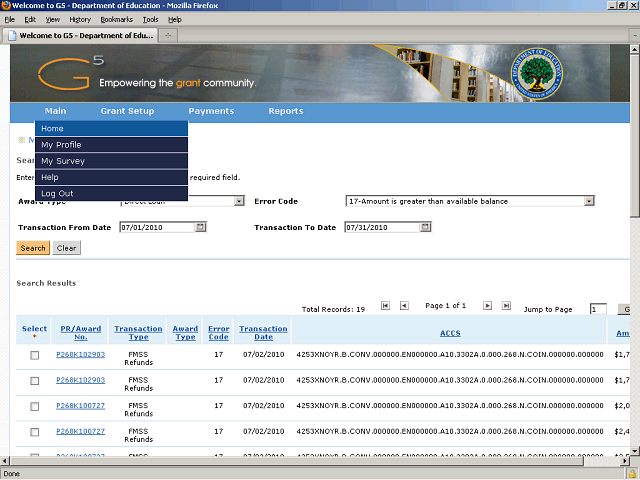Open the Transaction To Date calendar picker
640x480 pixels.
[426, 227]
